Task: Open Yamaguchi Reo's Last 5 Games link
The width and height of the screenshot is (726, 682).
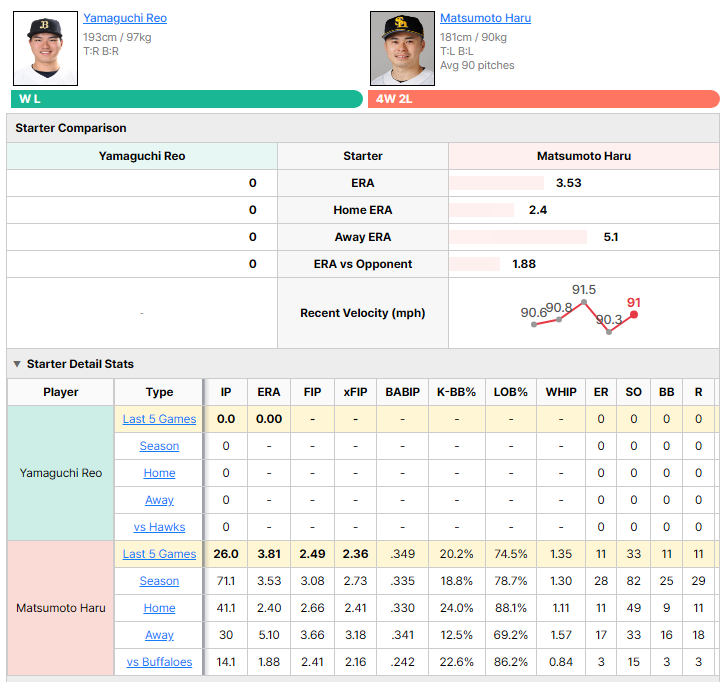Action: click(x=159, y=419)
